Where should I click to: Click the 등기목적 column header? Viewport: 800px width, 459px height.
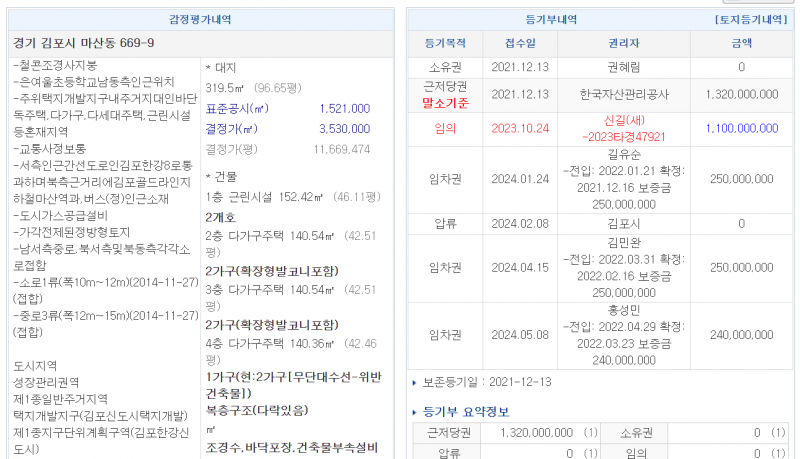445,44
